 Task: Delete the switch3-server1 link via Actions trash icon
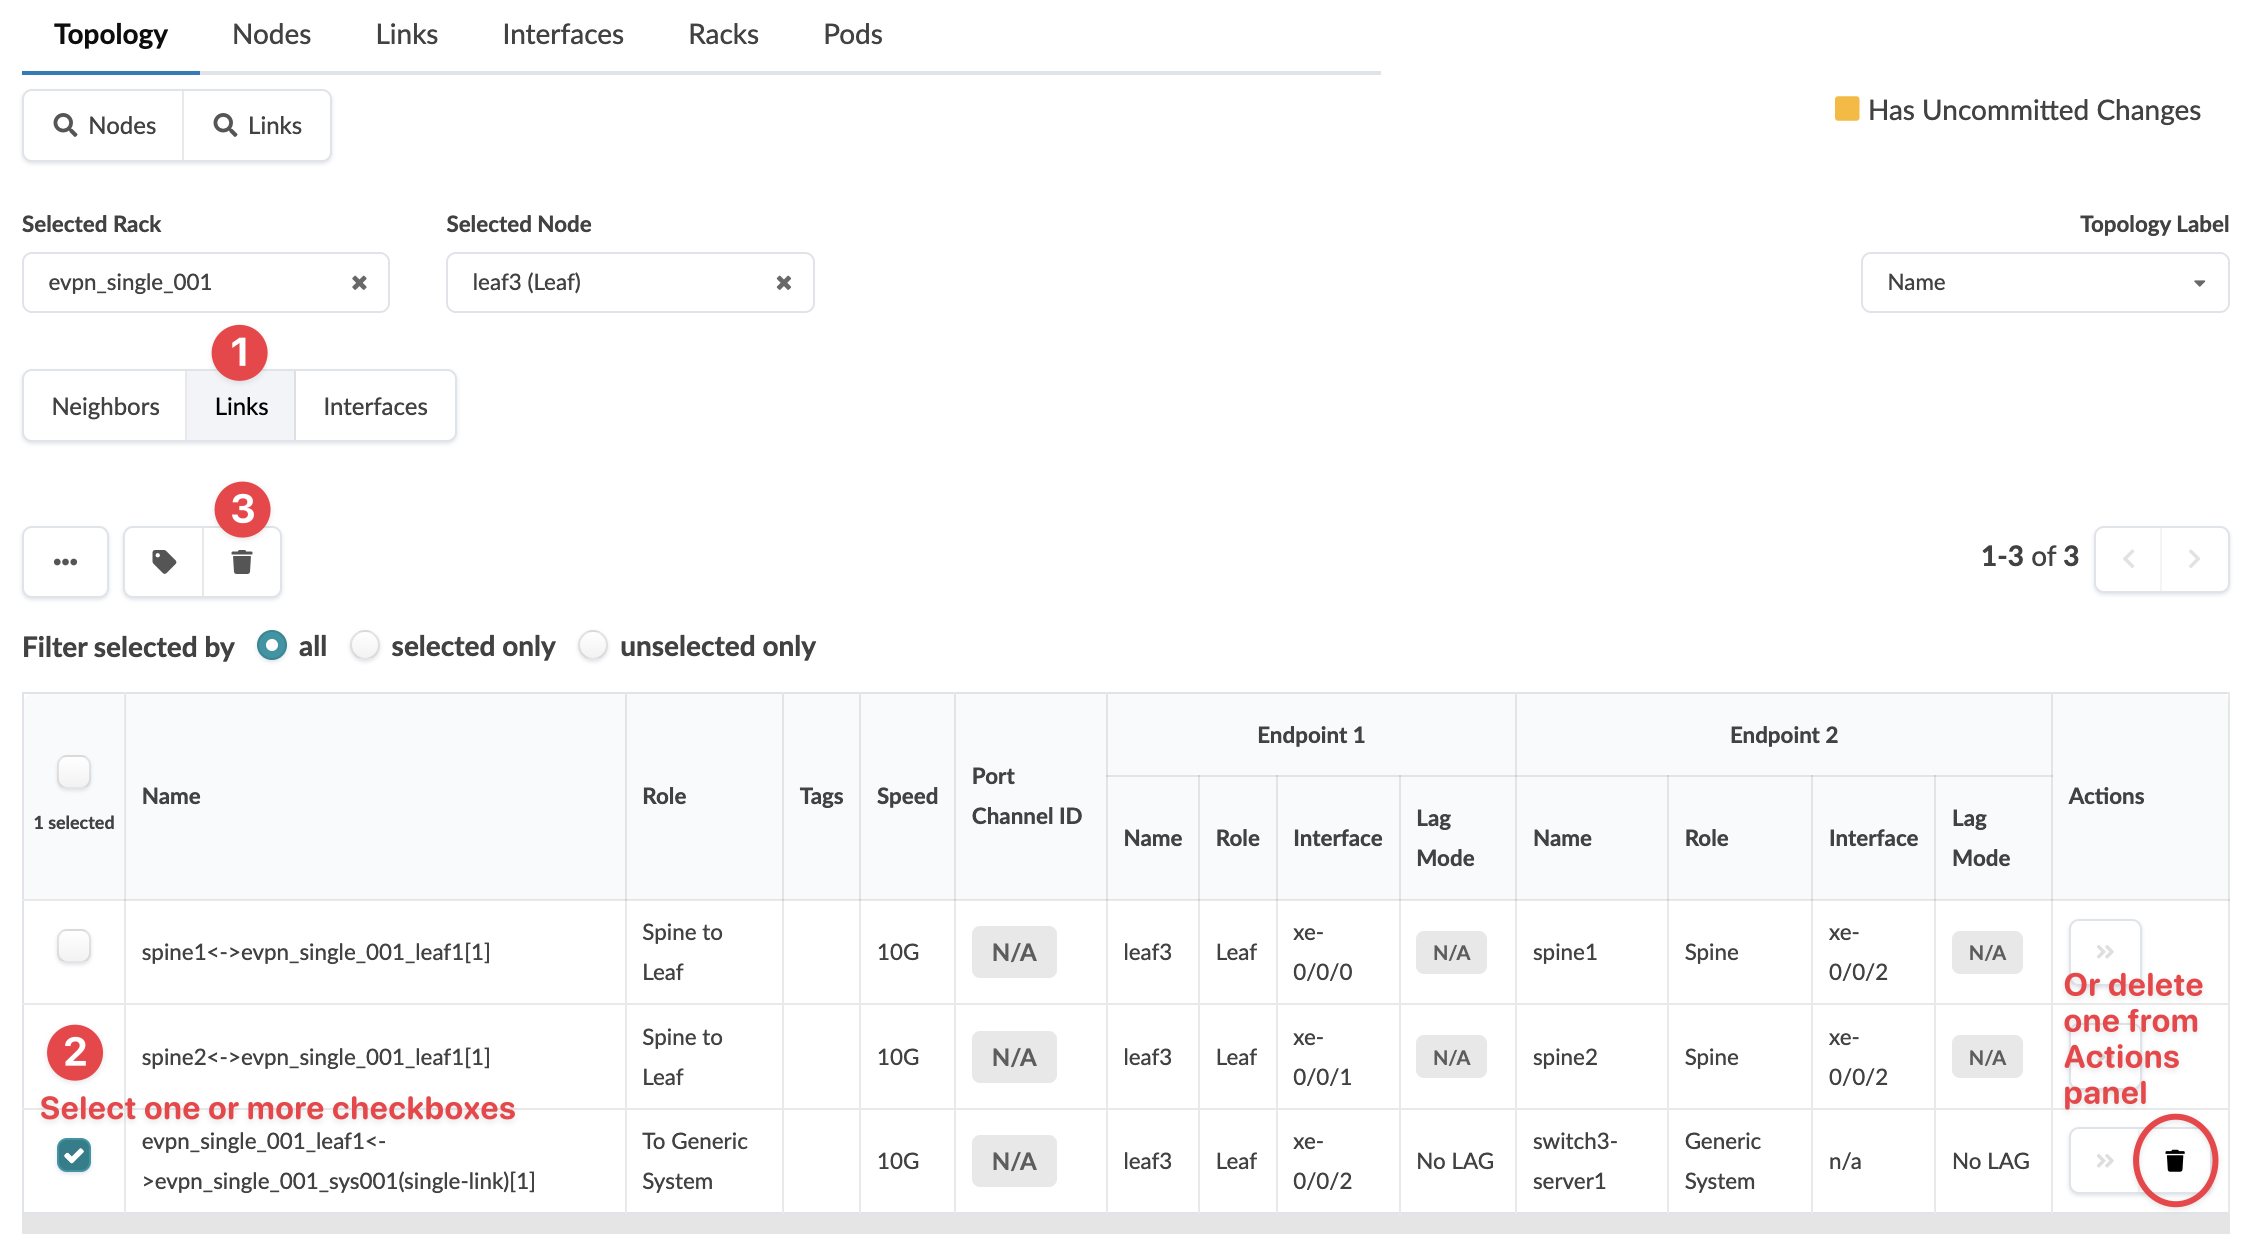(2174, 1160)
